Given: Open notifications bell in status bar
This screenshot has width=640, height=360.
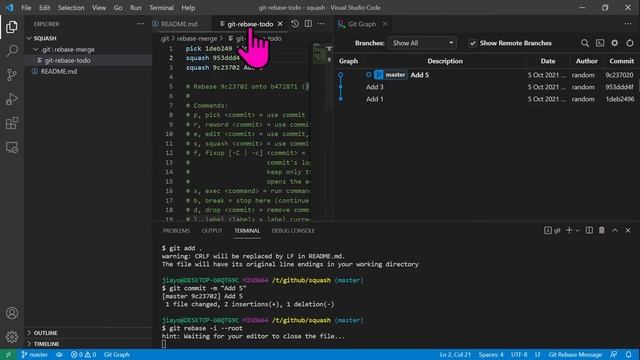Looking at the screenshot, I should (x=629, y=354).
